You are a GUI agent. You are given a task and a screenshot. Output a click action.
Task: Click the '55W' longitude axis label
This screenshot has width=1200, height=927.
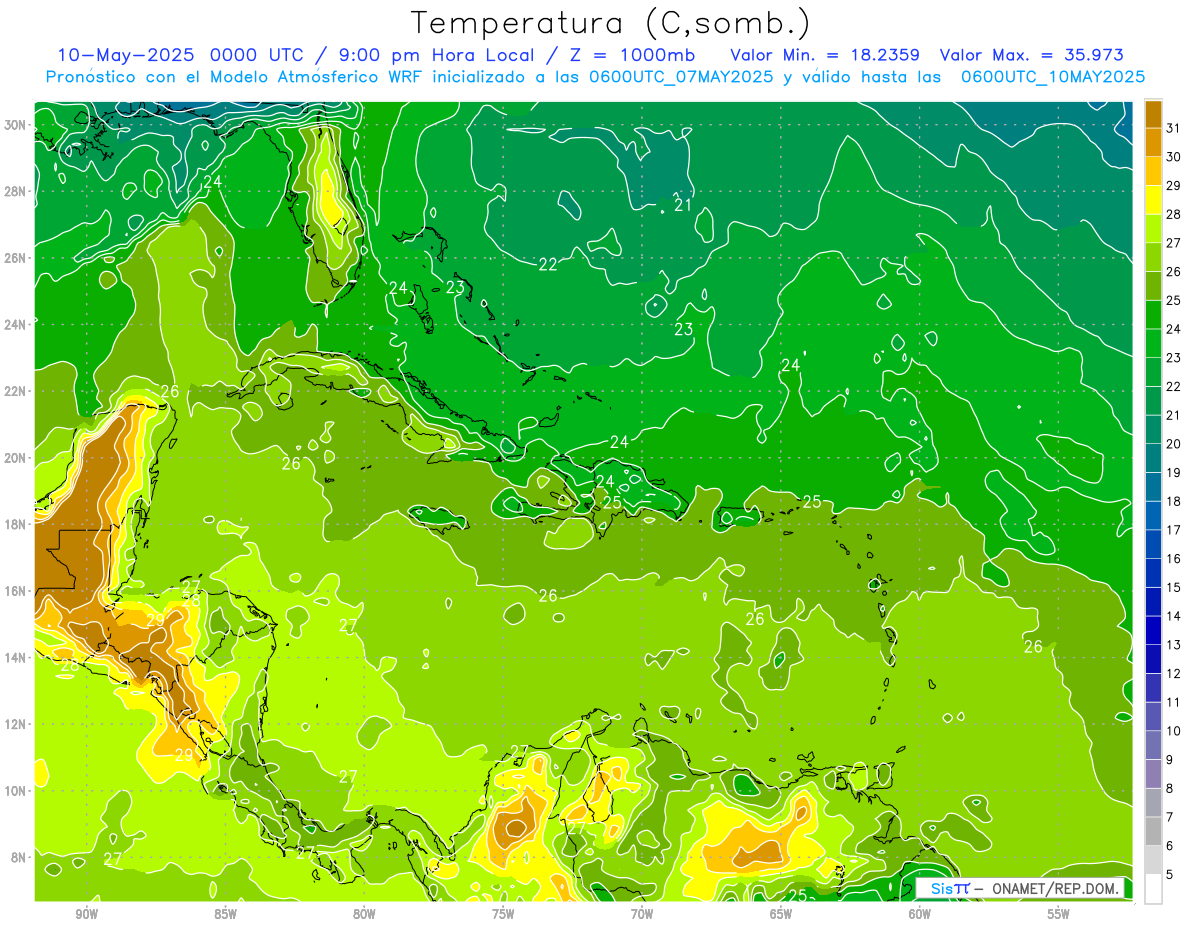point(1059,914)
